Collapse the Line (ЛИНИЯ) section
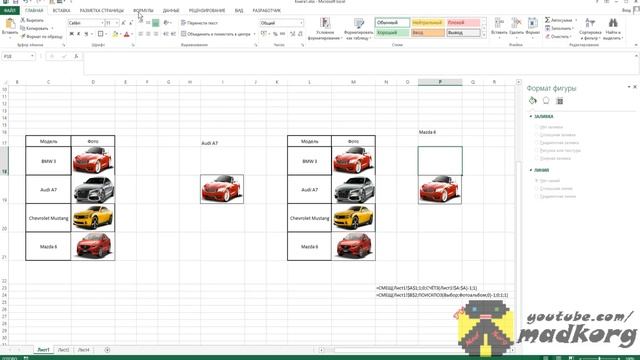Image resolution: width=640 pixels, height=360 pixels. pos(531,170)
